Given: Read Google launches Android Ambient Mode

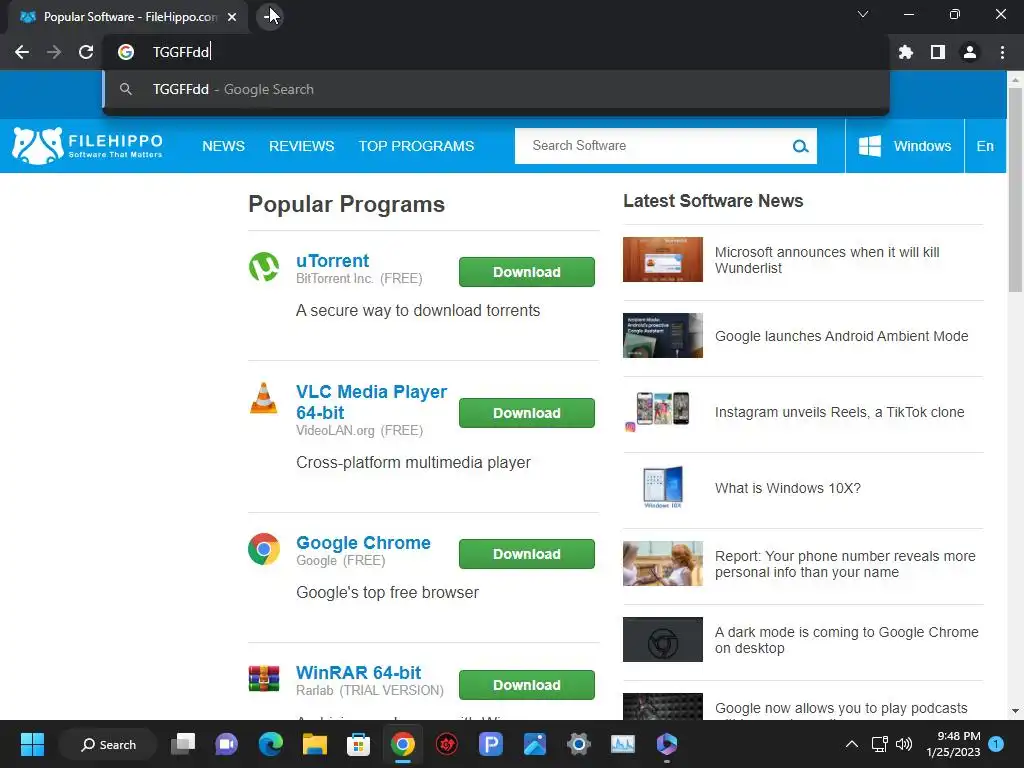Looking at the screenshot, I should (841, 336).
